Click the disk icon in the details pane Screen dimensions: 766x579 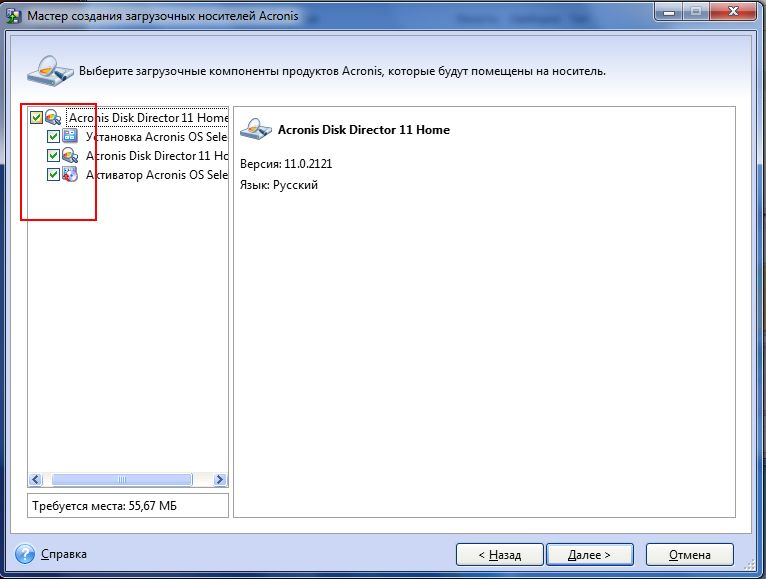(x=256, y=129)
